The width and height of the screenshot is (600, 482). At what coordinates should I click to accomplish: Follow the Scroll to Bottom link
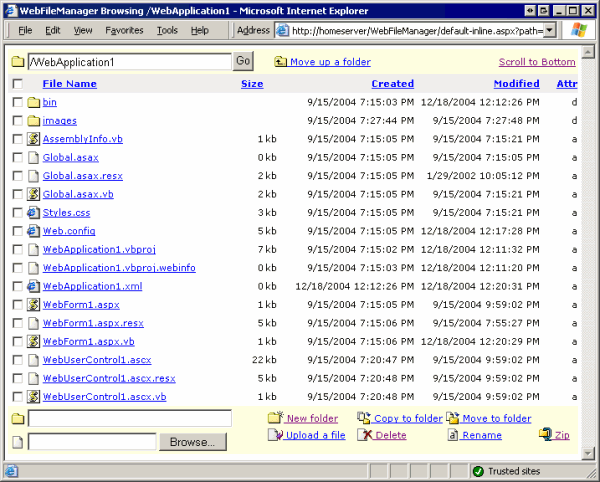click(537, 62)
